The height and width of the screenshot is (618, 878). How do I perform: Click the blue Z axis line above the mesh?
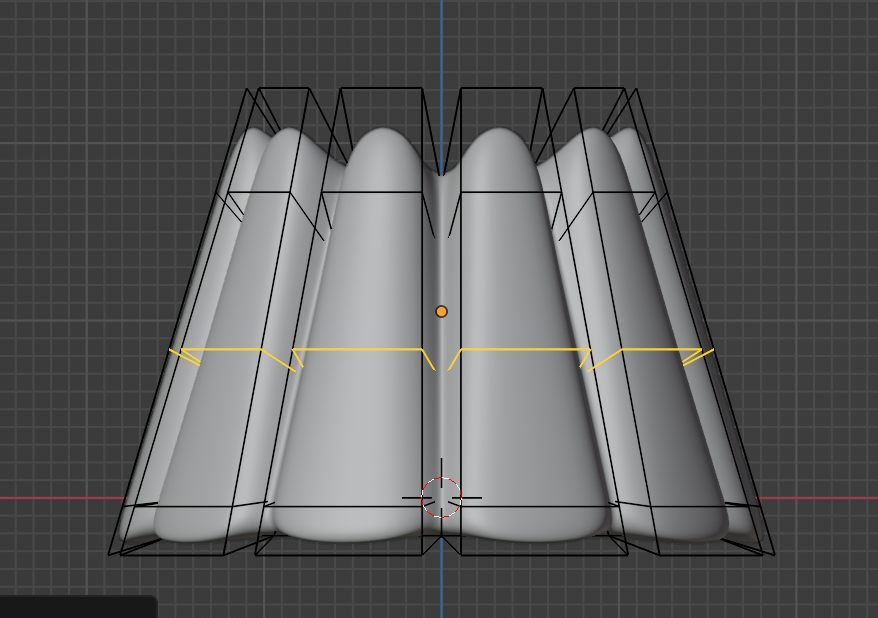tap(441, 40)
